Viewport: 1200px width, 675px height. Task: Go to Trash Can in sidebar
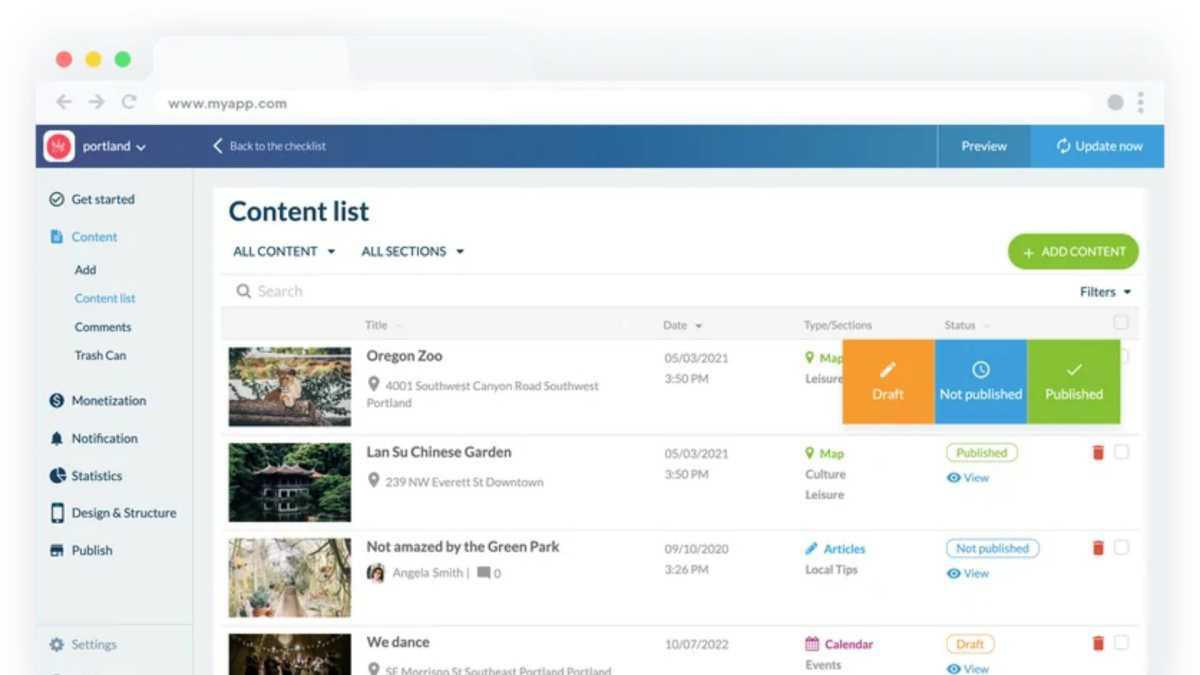click(100, 355)
